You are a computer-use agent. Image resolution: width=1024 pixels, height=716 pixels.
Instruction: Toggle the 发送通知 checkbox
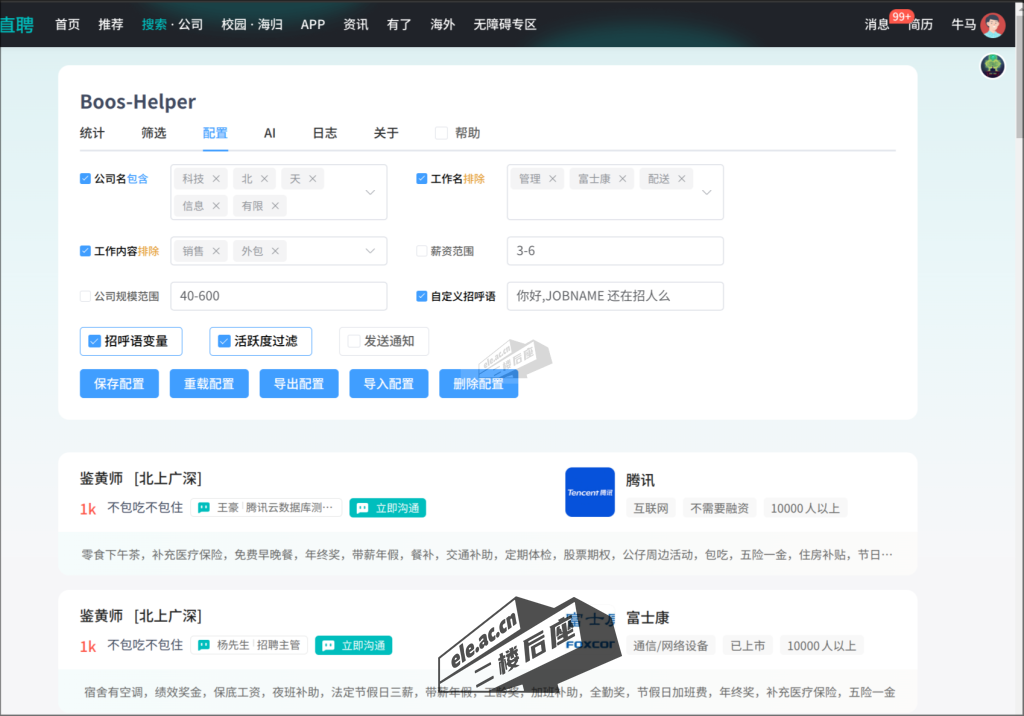(x=354, y=341)
